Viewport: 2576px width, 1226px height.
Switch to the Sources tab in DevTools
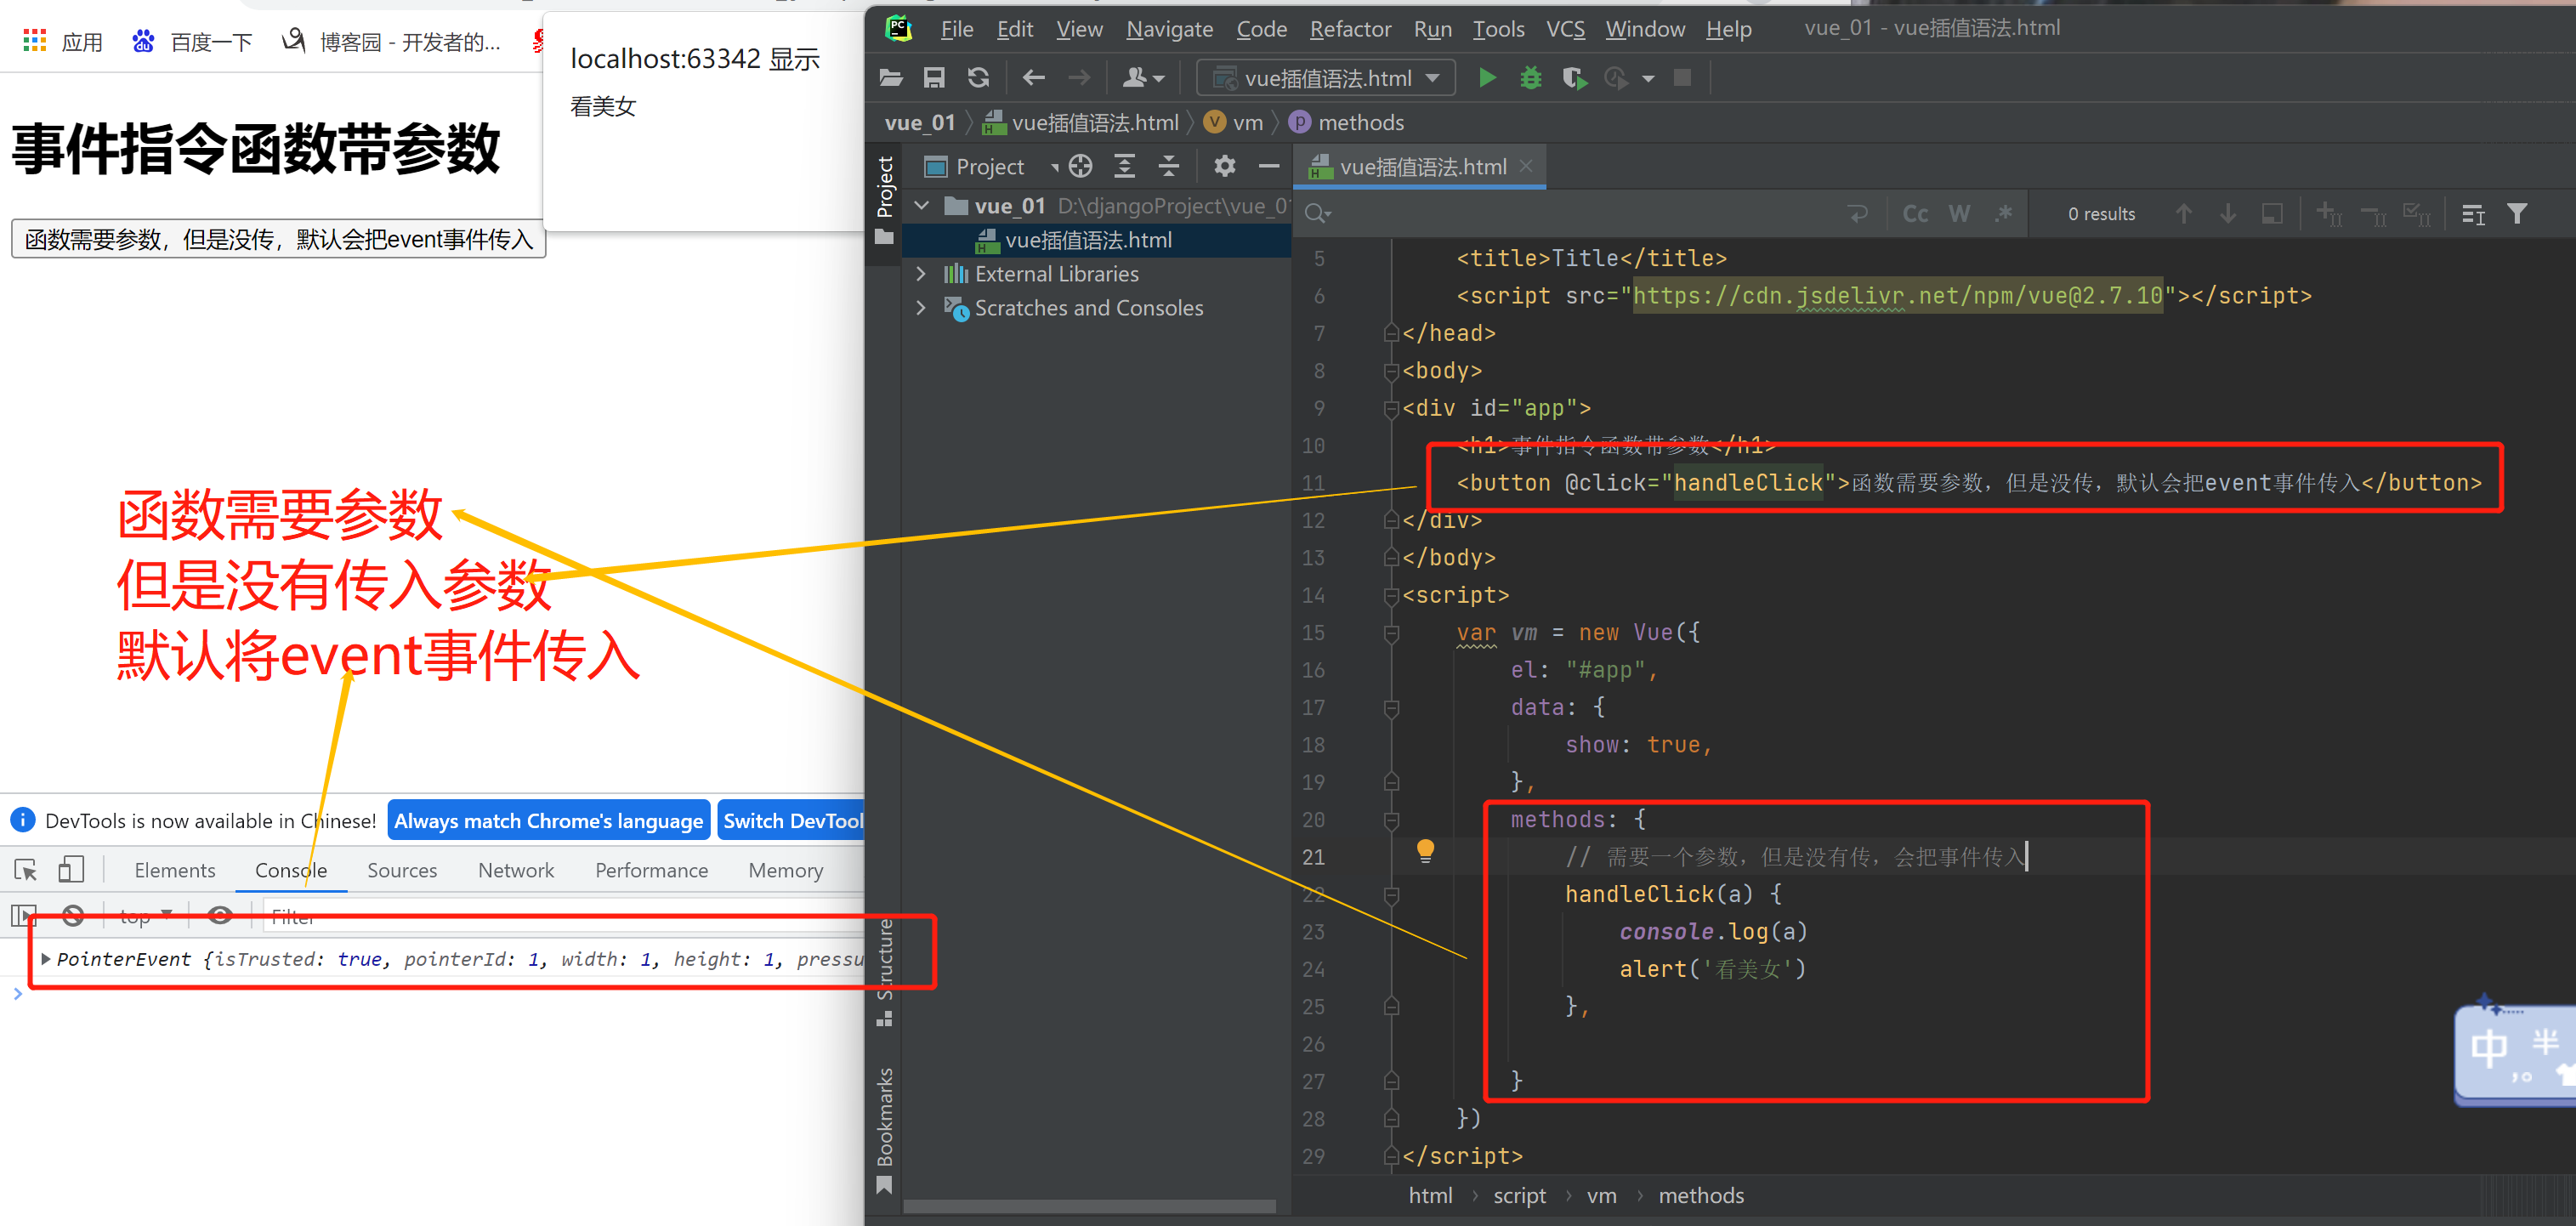coord(402,869)
